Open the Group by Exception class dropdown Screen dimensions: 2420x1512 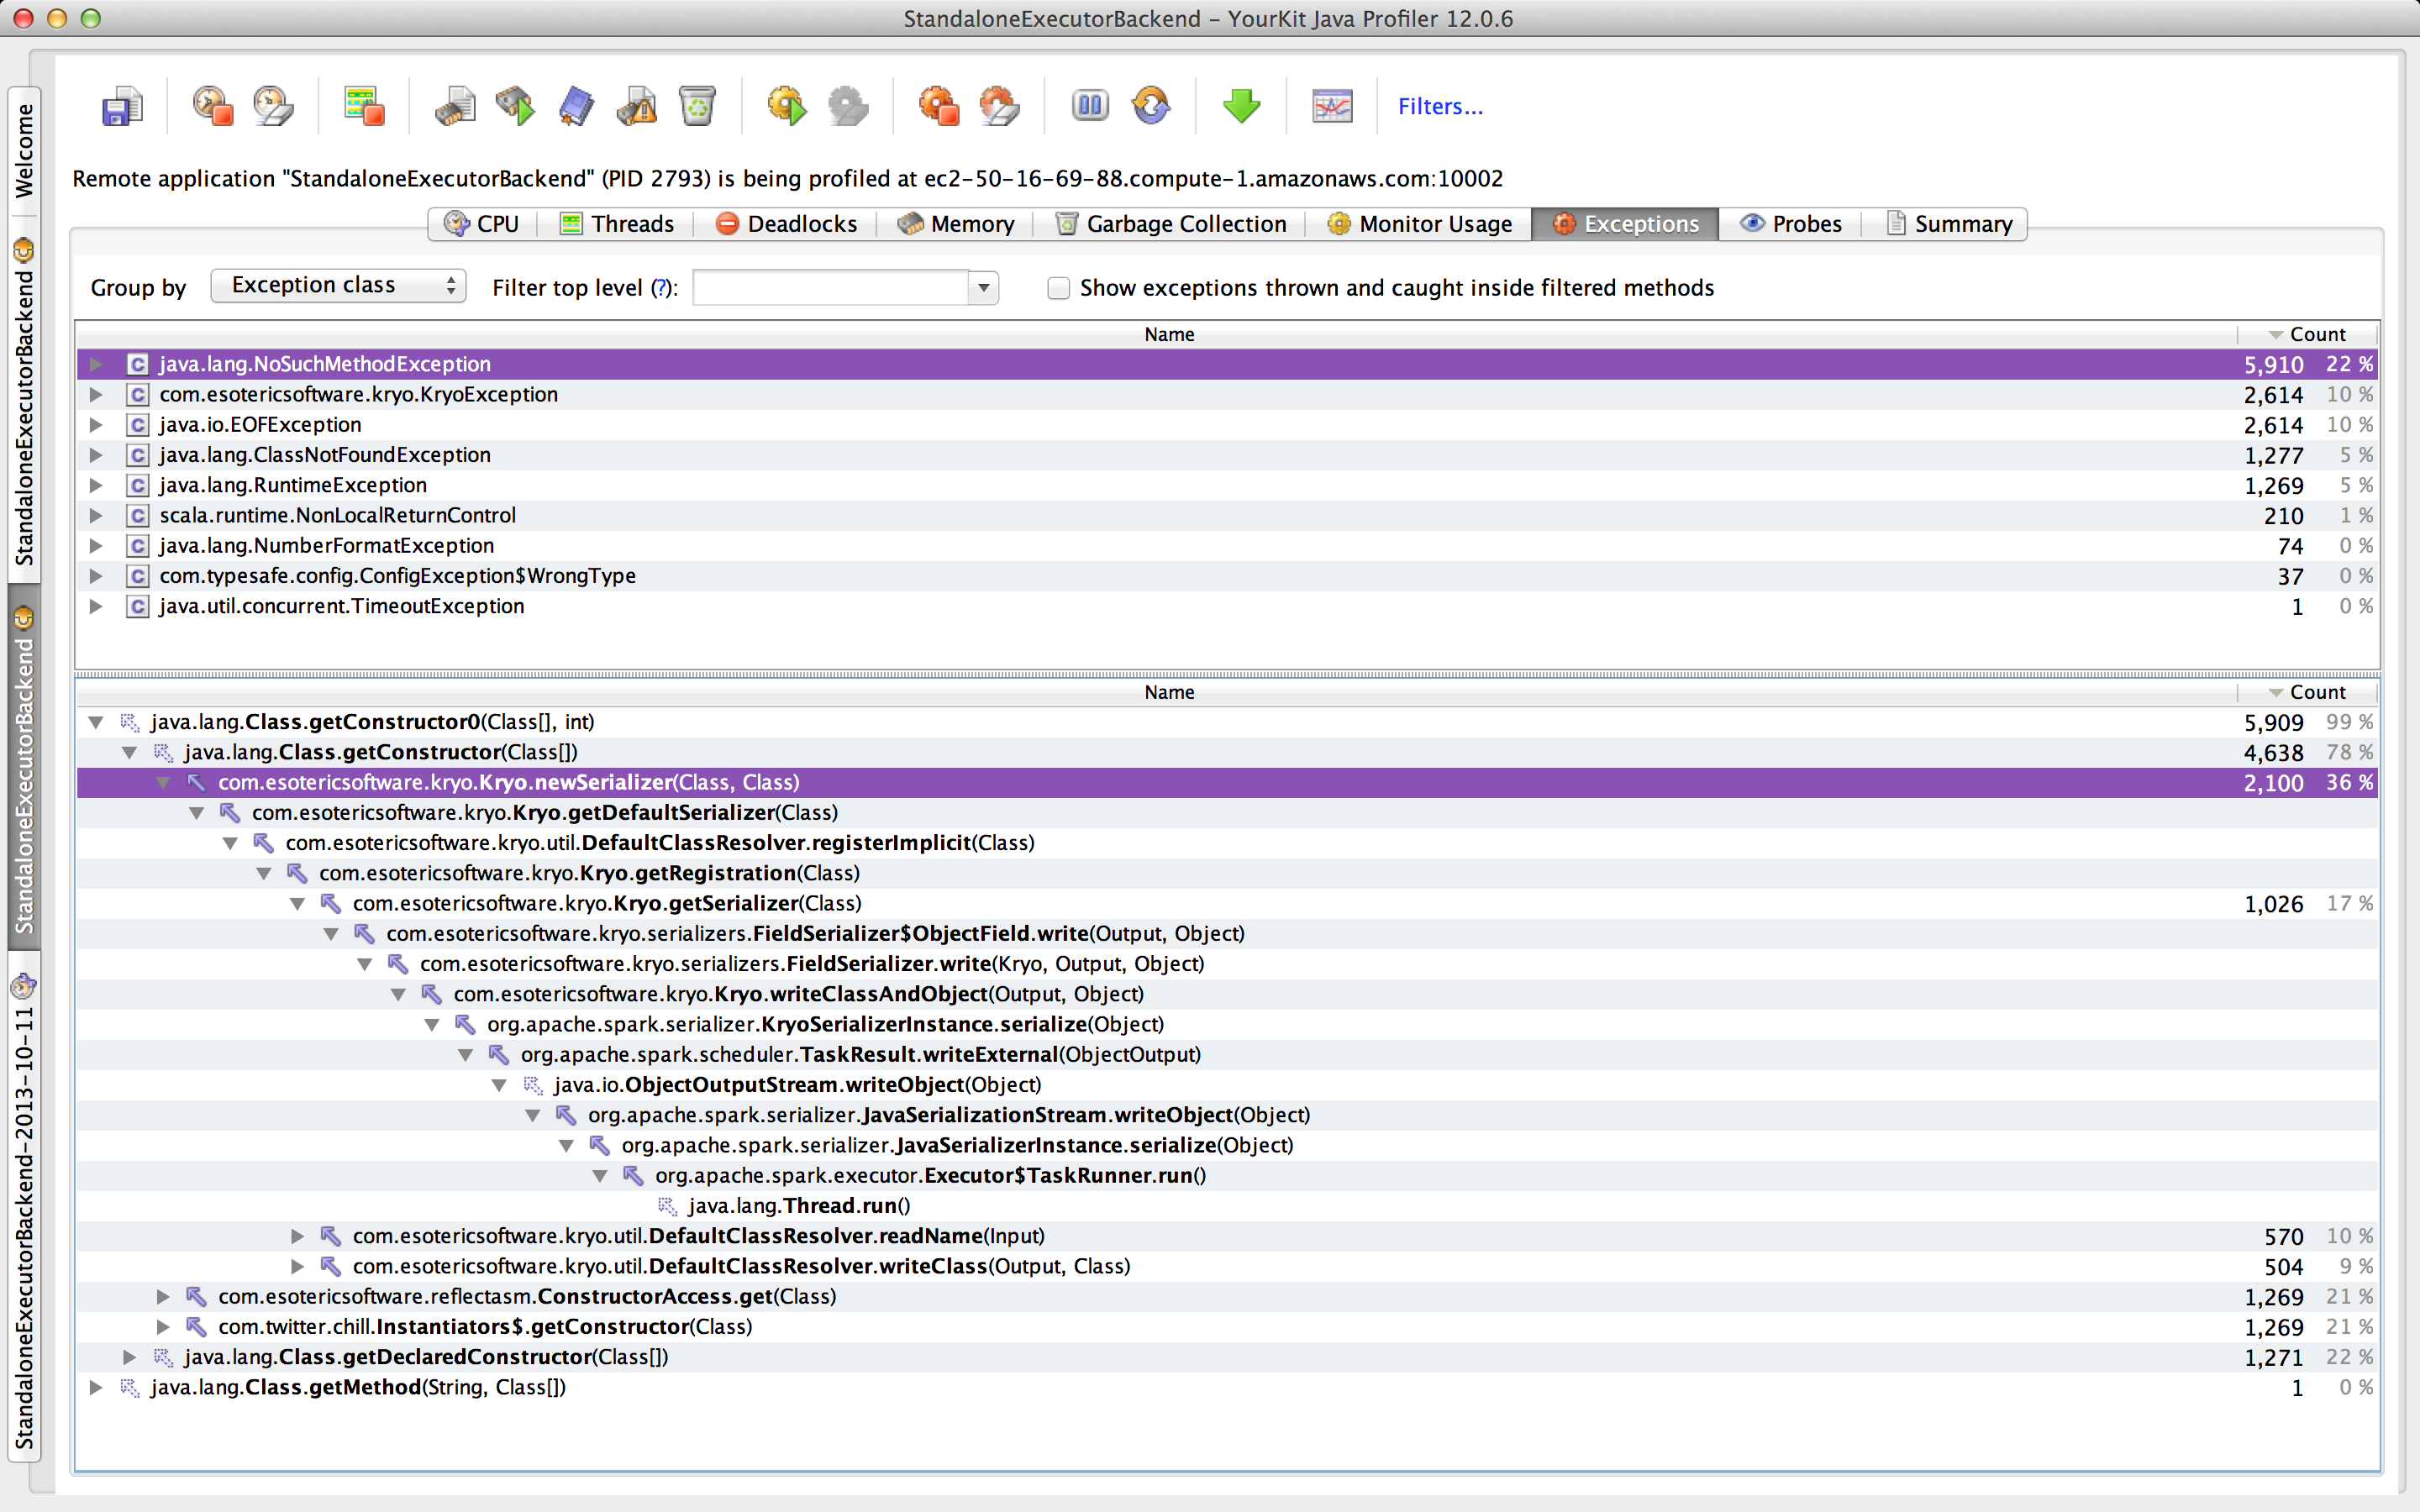(x=338, y=286)
